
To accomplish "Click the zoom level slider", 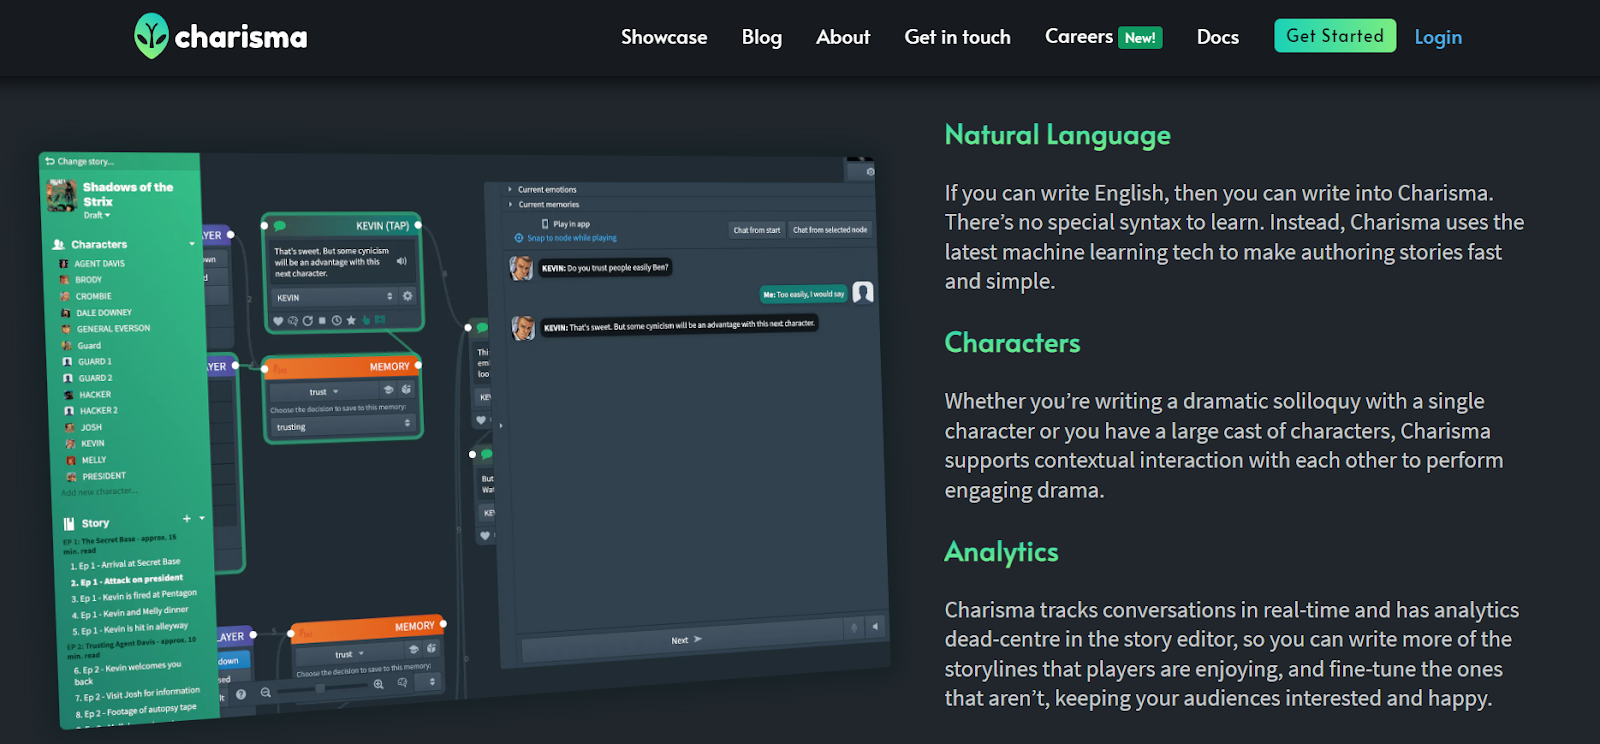I will [320, 688].
